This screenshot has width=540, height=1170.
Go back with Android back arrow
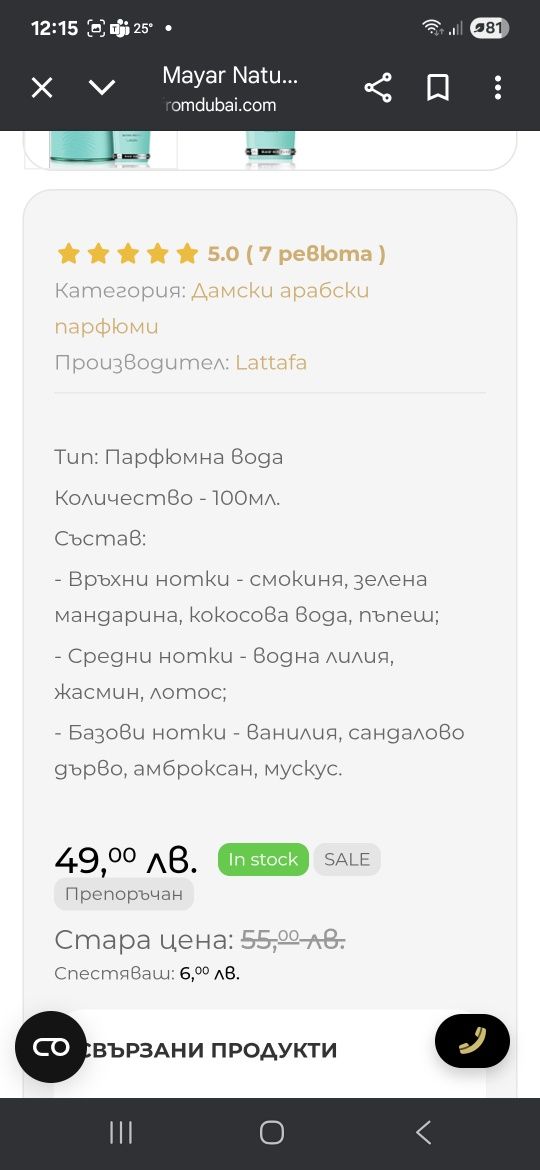pos(423,1133)
